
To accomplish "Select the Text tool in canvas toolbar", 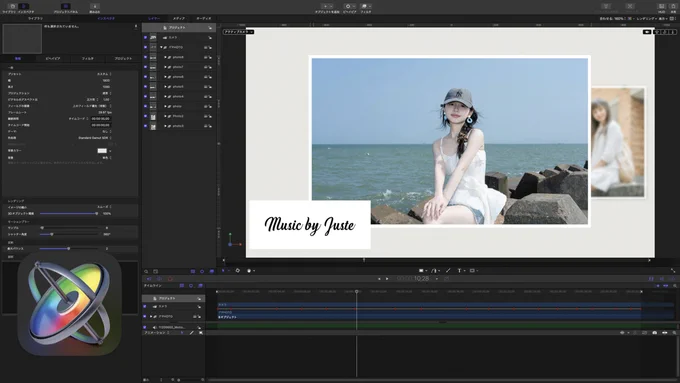I will coord(460,271).
